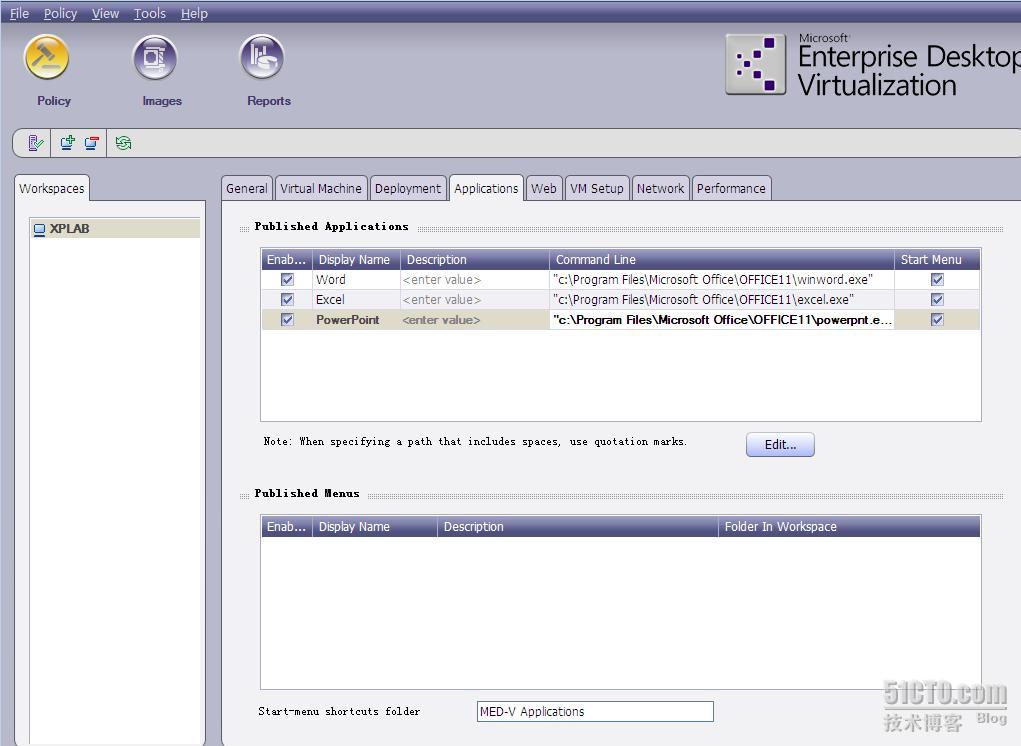Open the Help menu
The width and height of the screenshot is (1021, 746).
coord(194,13)
